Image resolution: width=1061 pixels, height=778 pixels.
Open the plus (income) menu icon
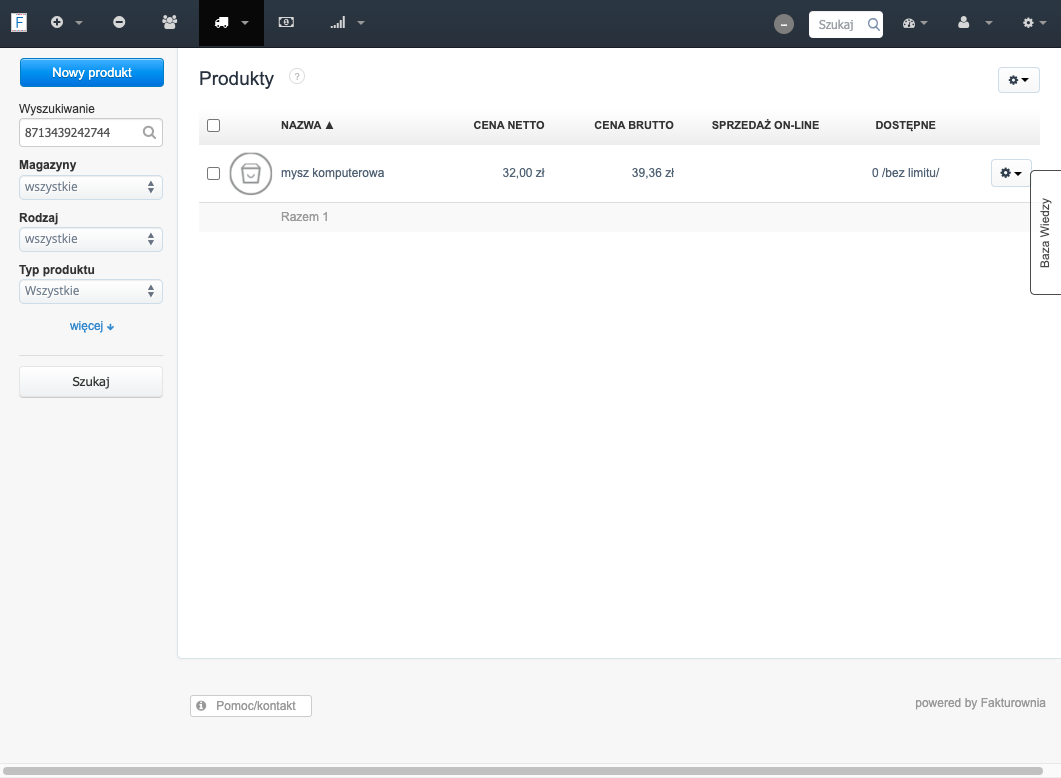pos(57,22)
